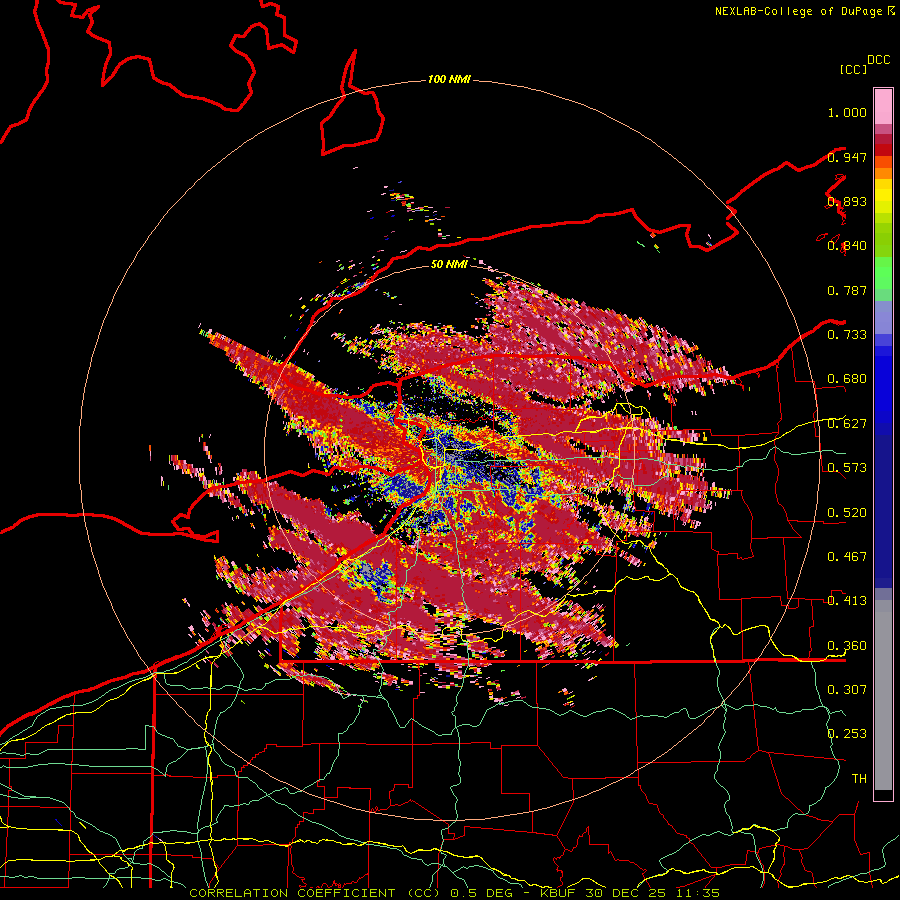
Task: Click the DCC legend title
Action: (878, 60)
